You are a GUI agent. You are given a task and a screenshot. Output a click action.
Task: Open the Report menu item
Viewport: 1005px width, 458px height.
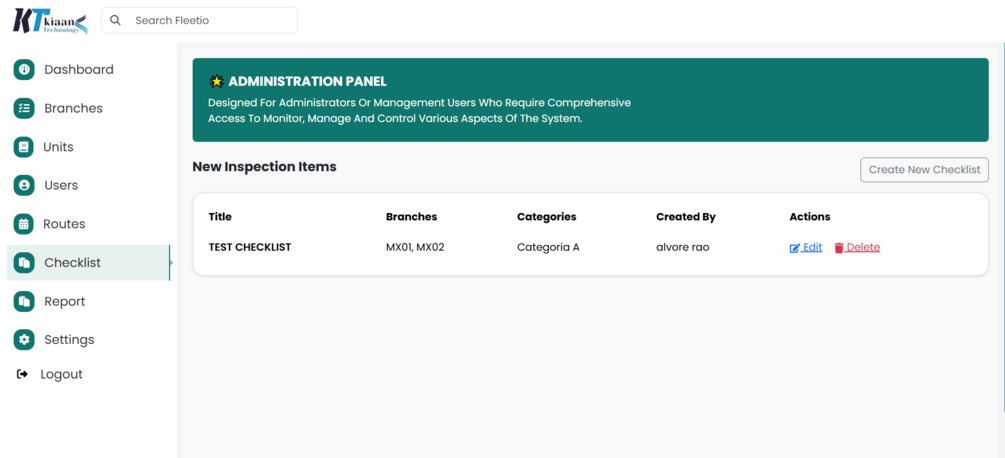(64, 301)
